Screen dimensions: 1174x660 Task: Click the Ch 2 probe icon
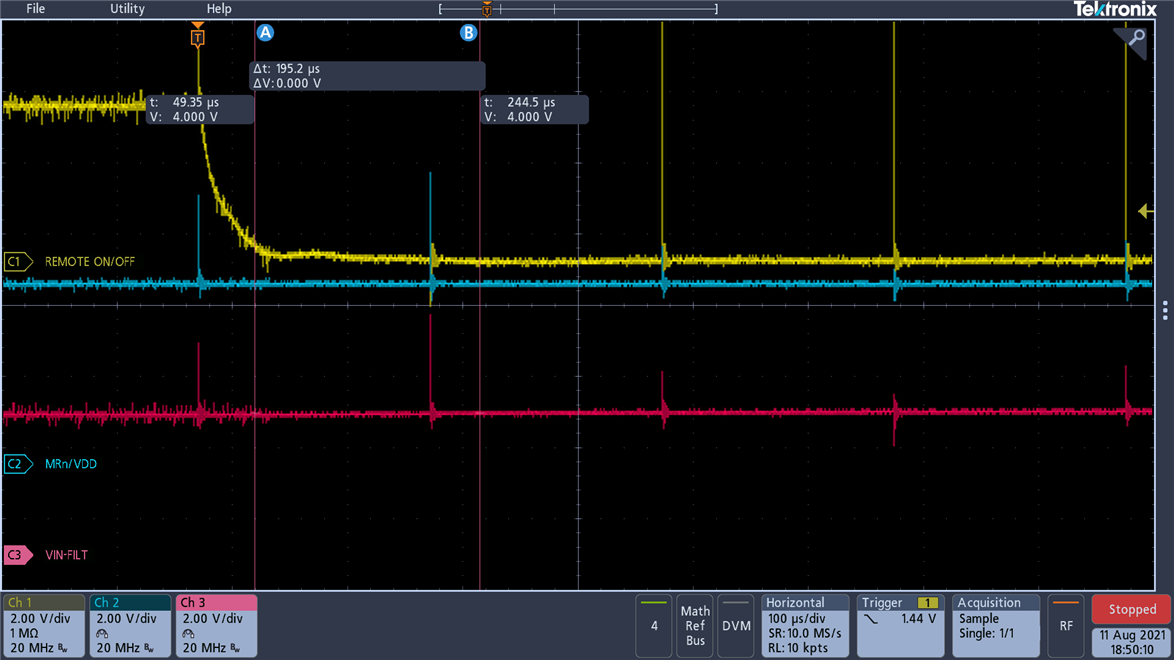(102, 634)
